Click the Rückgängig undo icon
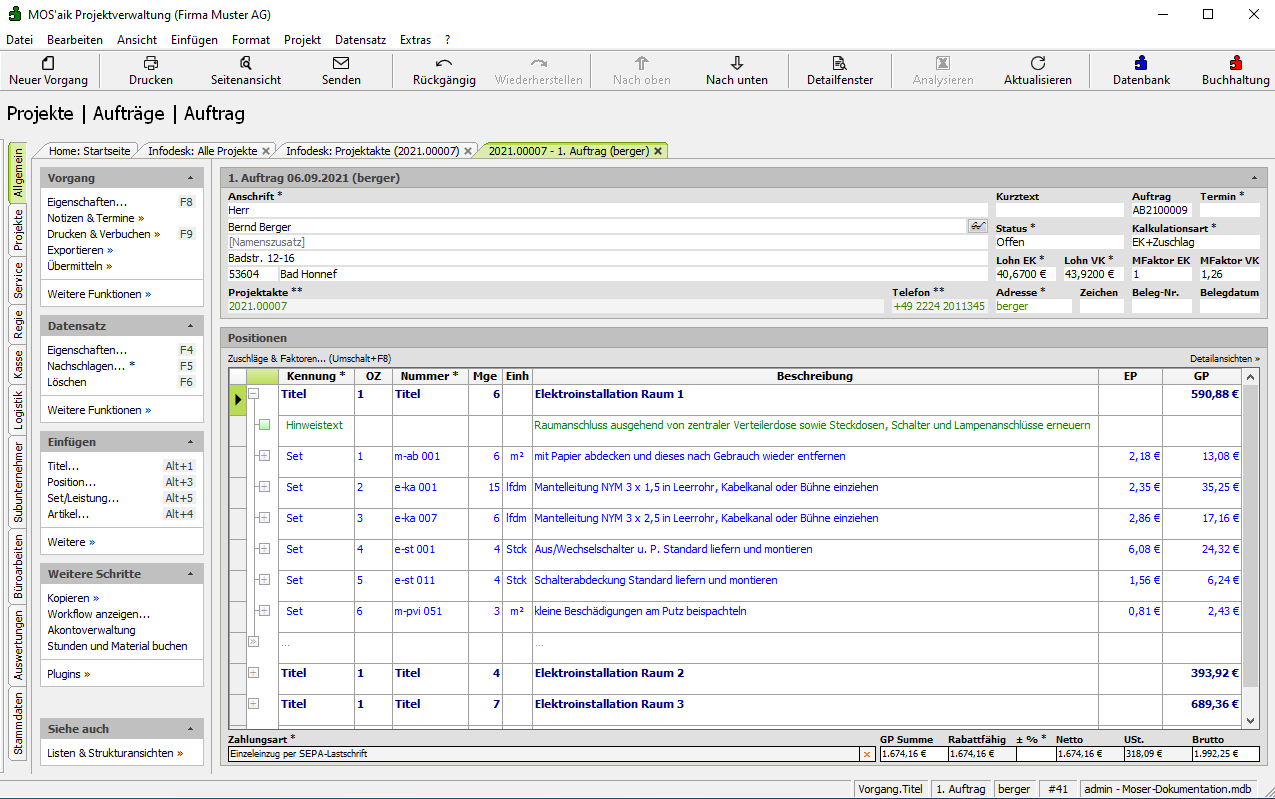Image resolution: width=1275 pixels, height=799 pixels. pos(444,63)
